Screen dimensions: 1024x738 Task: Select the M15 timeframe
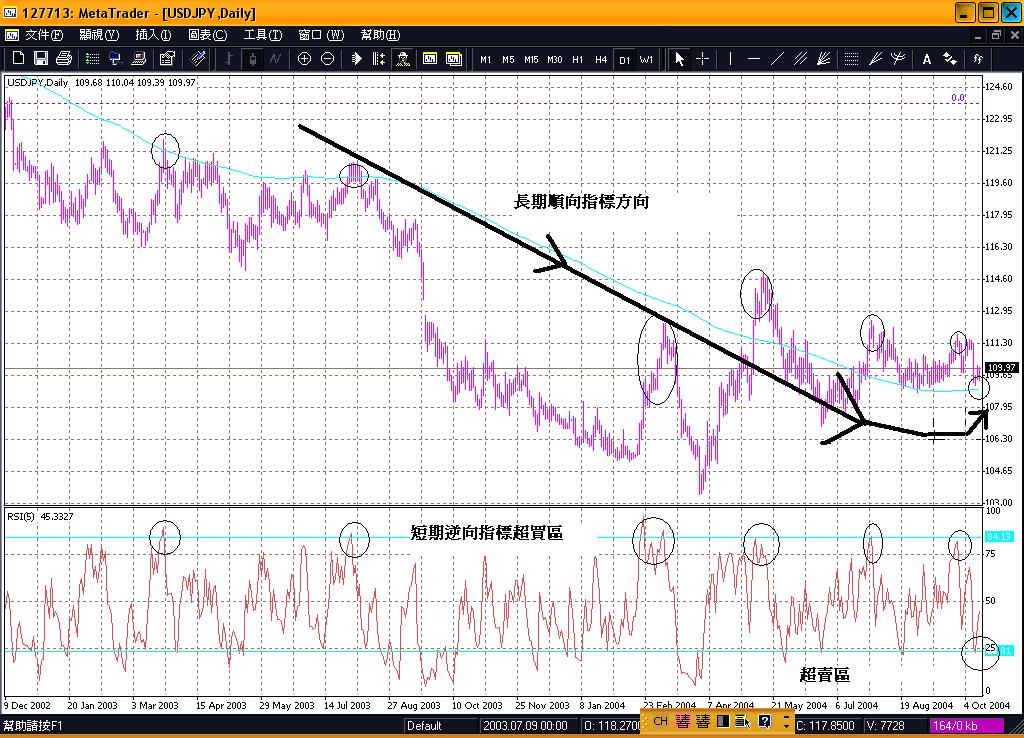point(531,59)
